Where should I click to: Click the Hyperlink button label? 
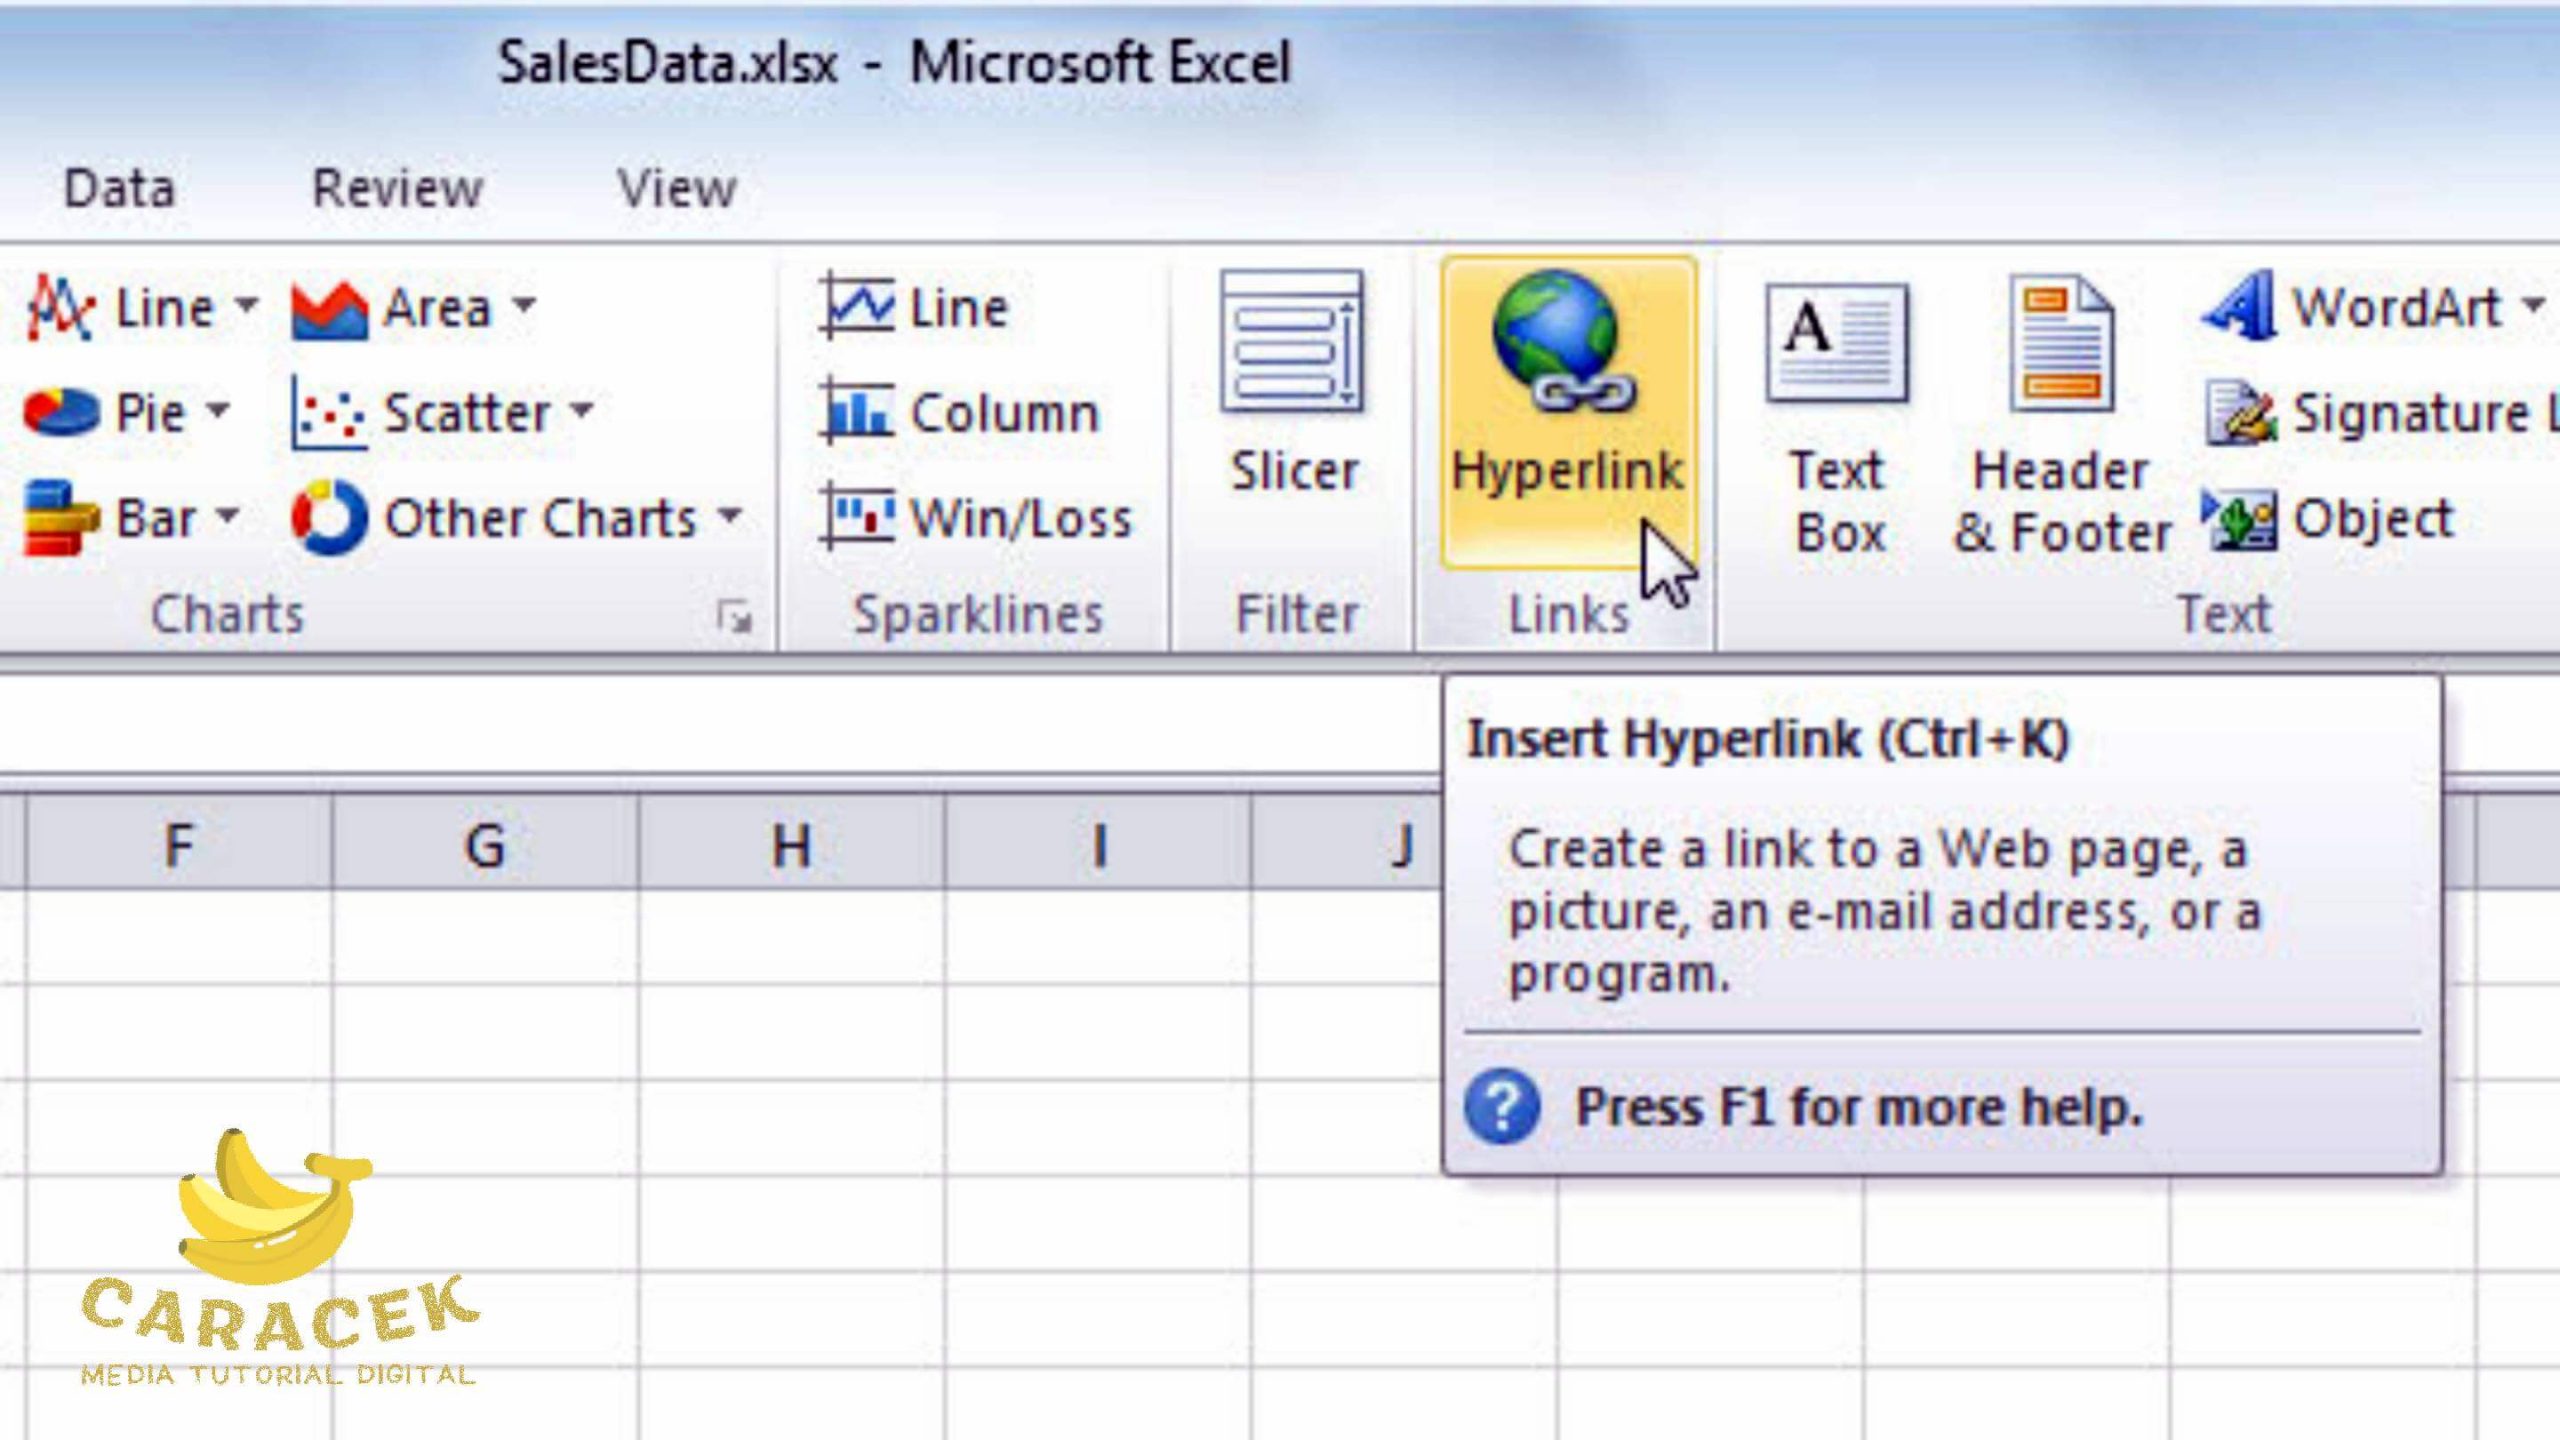point(1568,472)
